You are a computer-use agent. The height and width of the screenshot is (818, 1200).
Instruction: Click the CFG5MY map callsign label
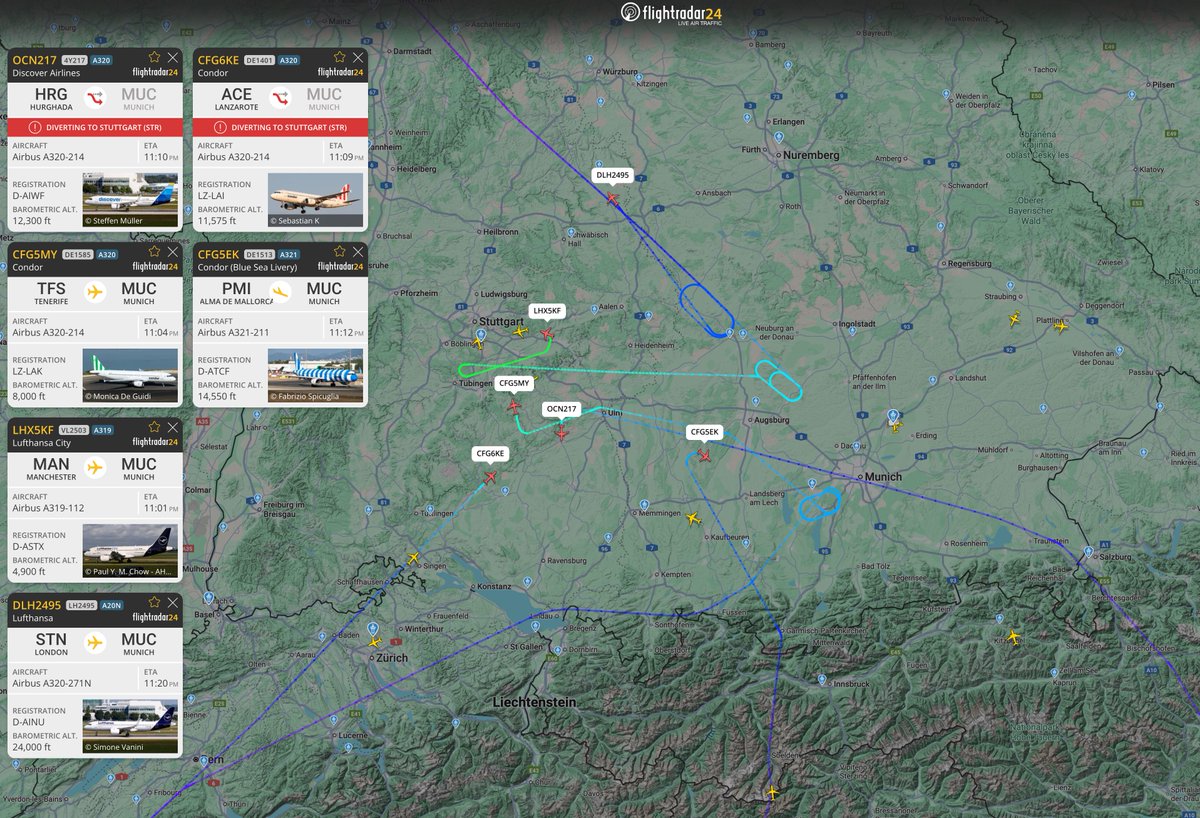514,383
